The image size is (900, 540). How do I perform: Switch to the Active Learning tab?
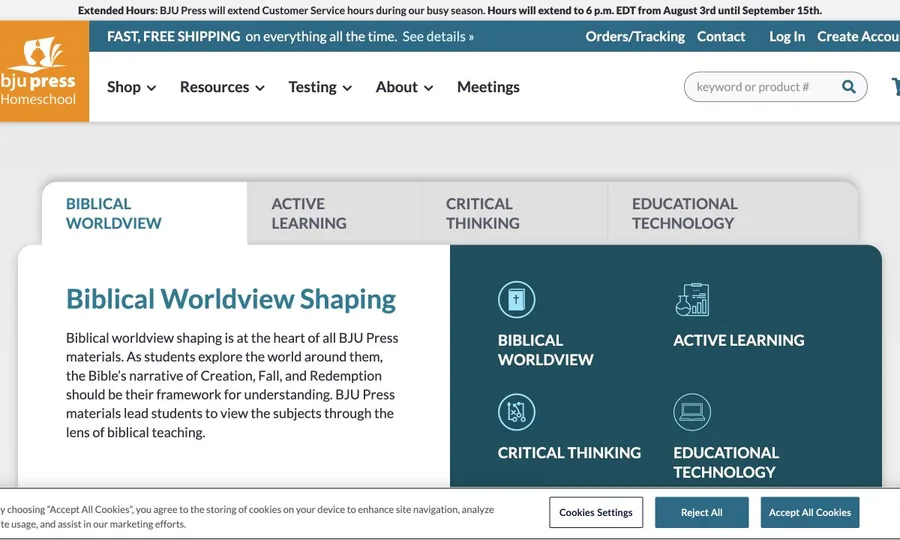[x=335, y=213]
